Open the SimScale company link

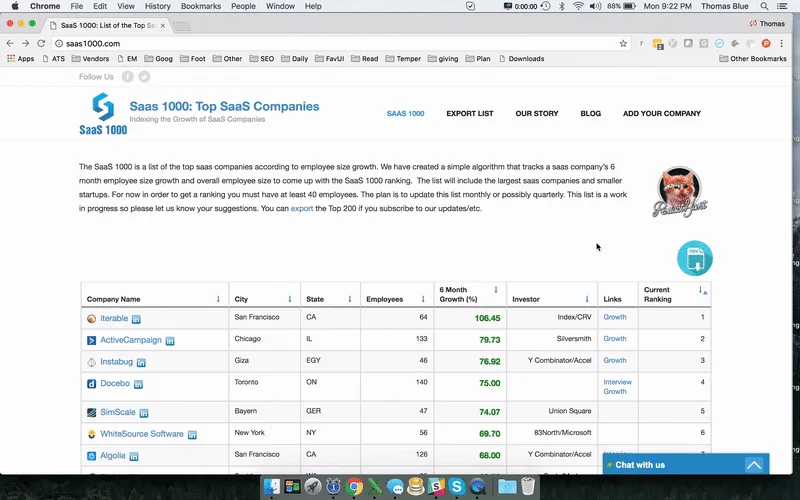118,412
